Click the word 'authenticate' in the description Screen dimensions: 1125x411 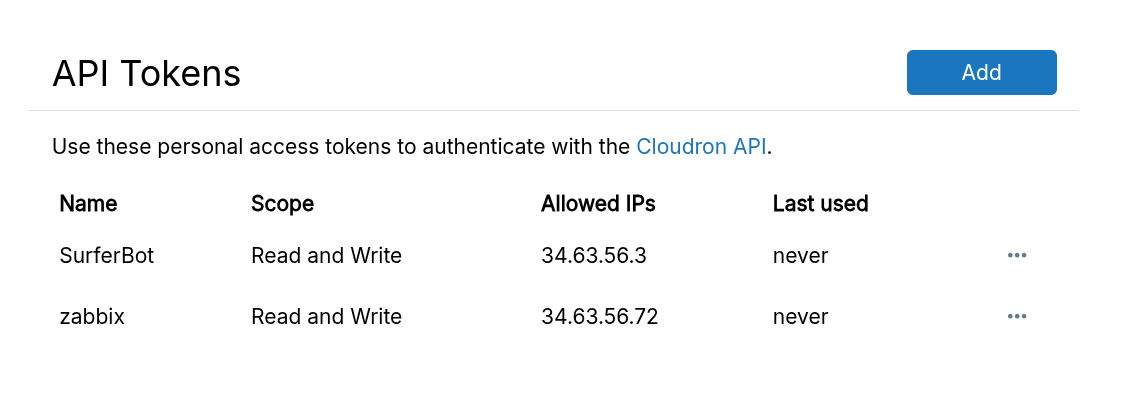[x=480, y=147]
